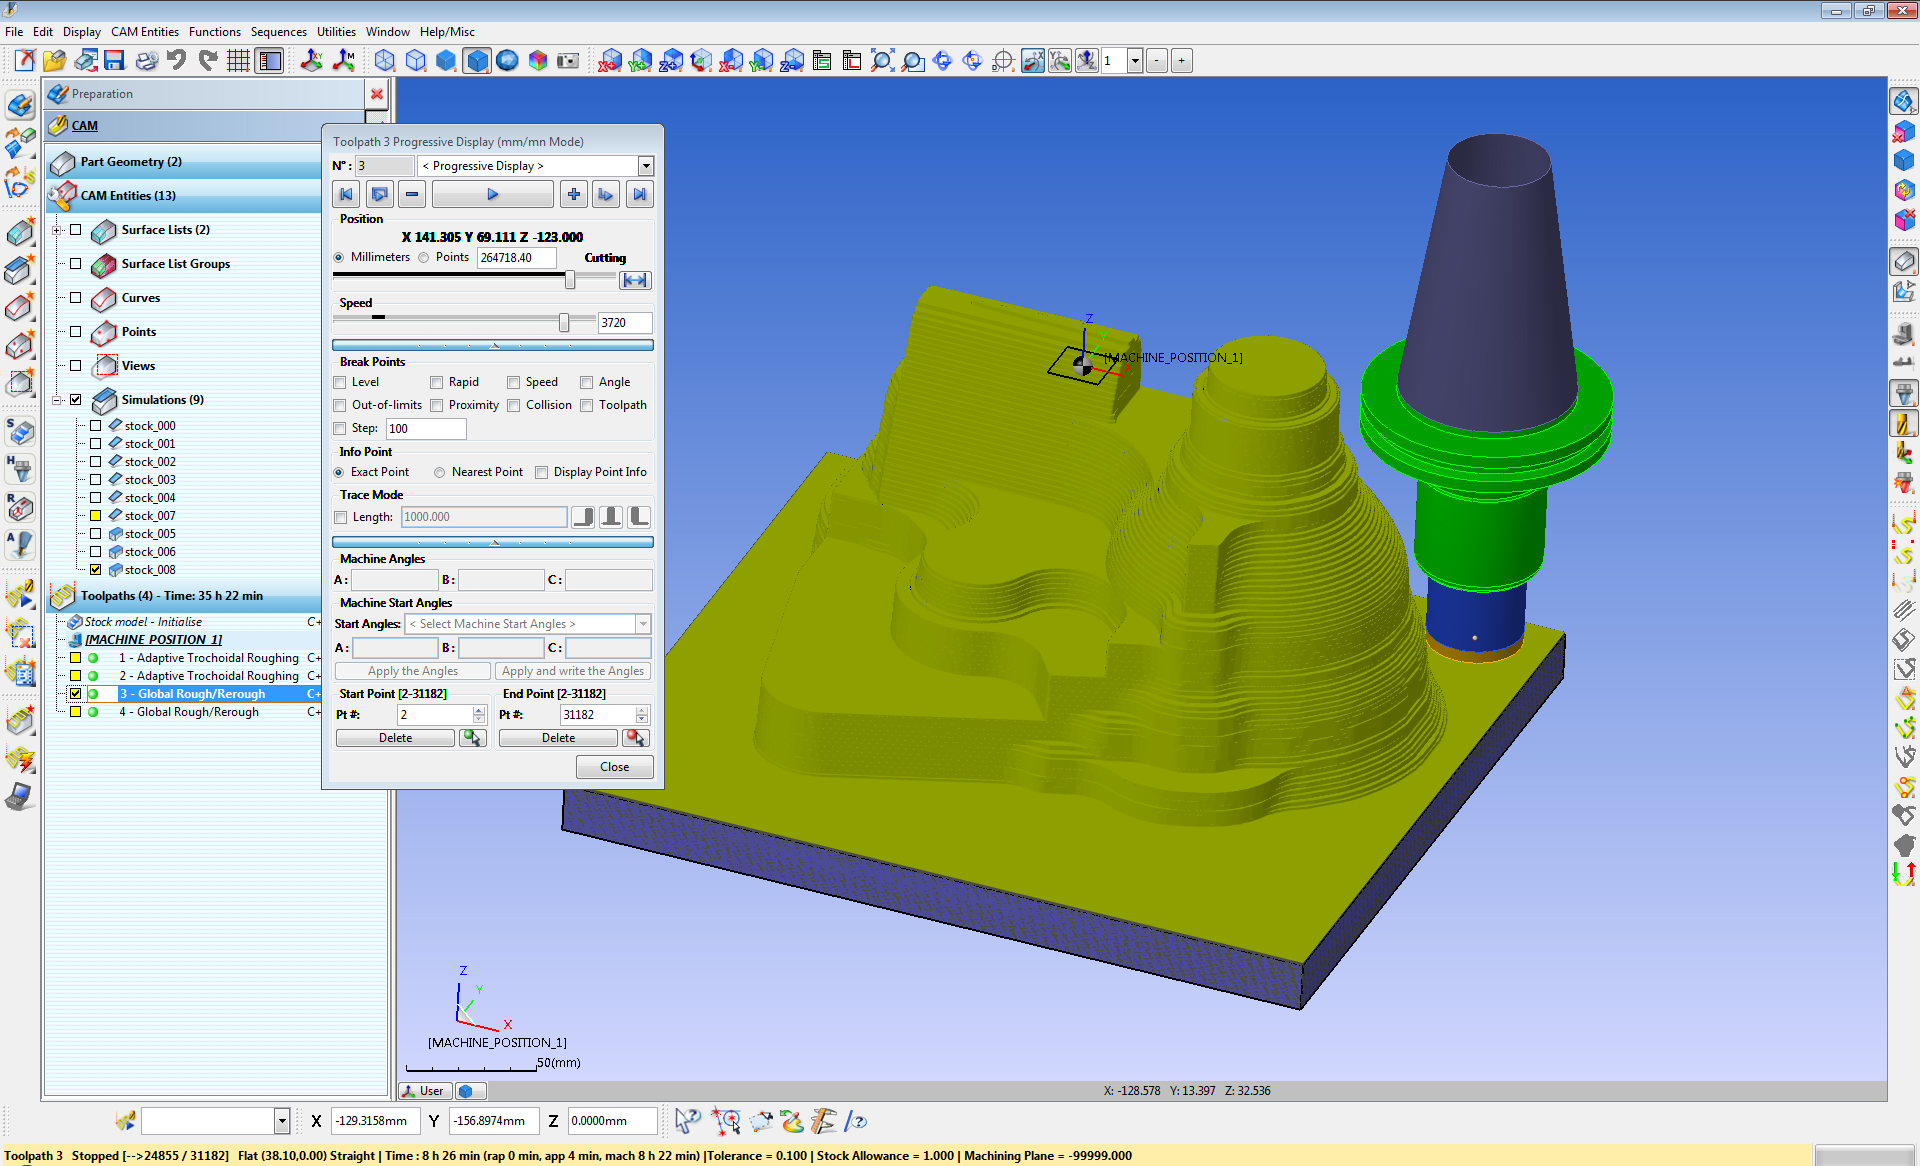Select the Points radio button

(424, 258)
